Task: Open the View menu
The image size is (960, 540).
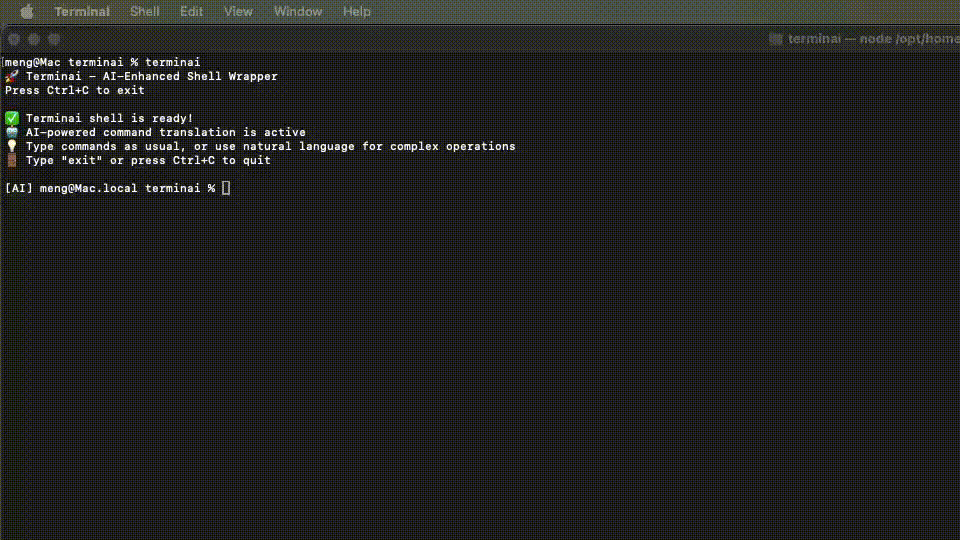Action: pyautogui.click(x=238, y=12)
